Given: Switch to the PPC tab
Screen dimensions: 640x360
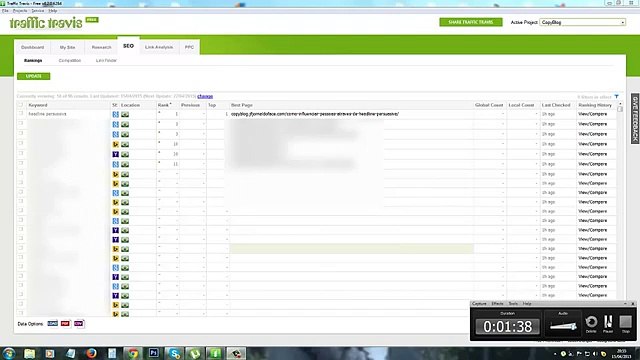Looking at the screenshot, I should click(x=189, y=47).
